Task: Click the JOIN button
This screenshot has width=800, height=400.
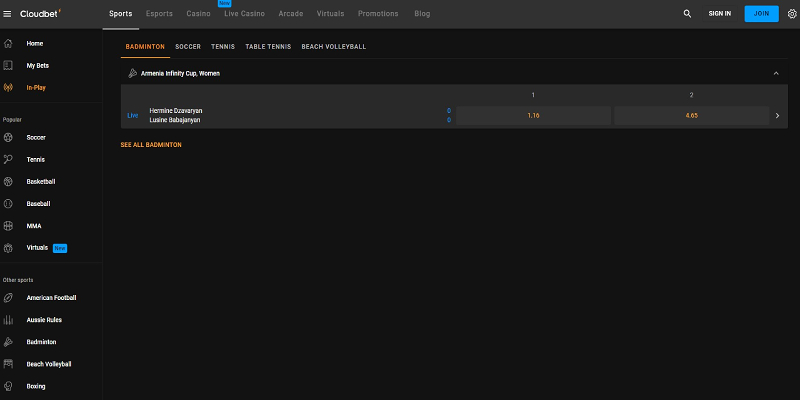Action: coord(761,14)
